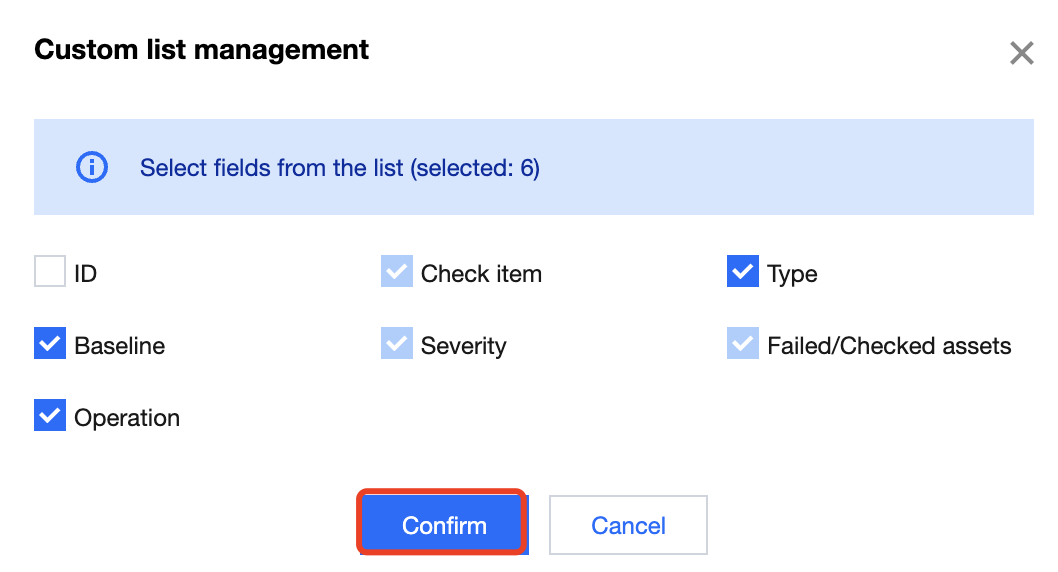
Task: Click the Check item label text
Action: tap(481, 274)
